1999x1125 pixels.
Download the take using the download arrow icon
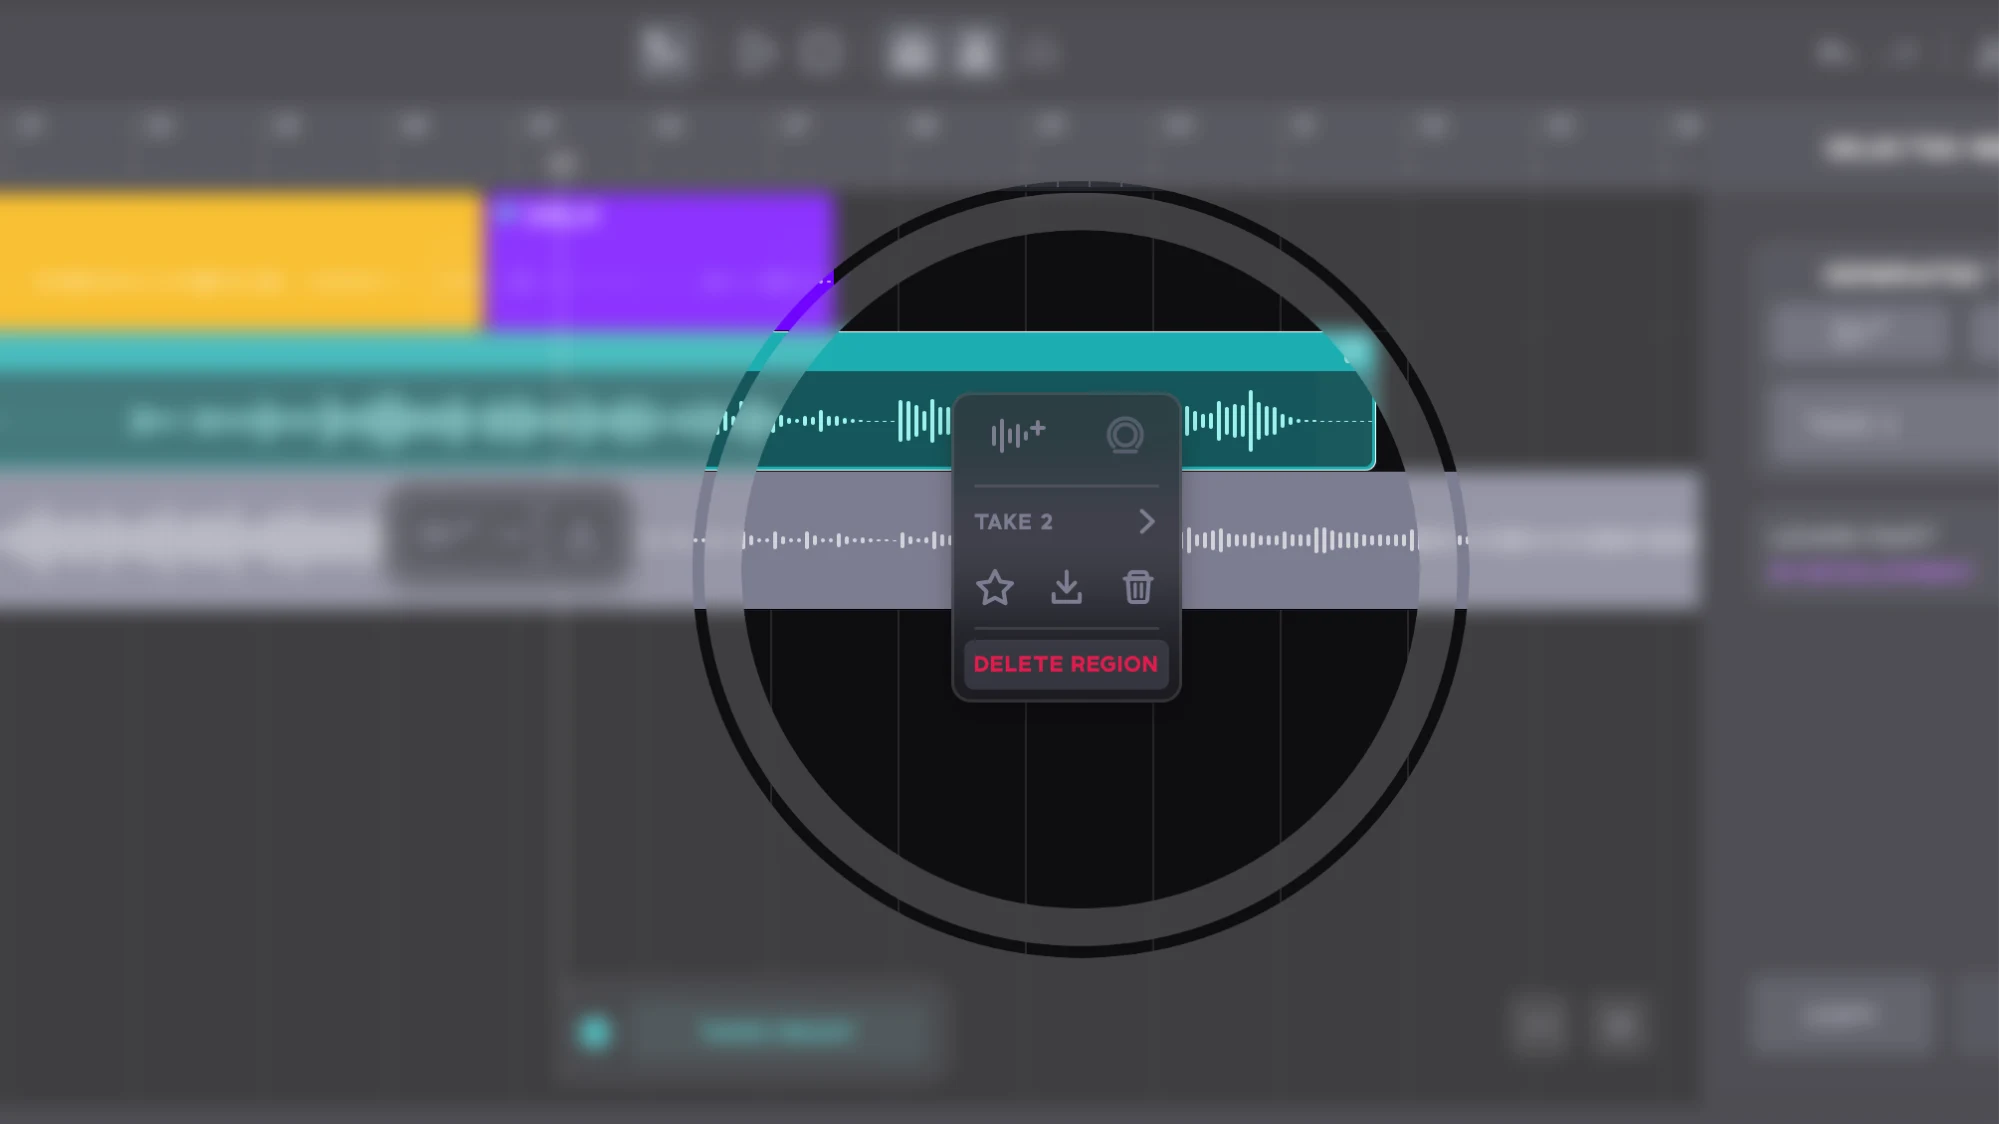point(1066,587)
